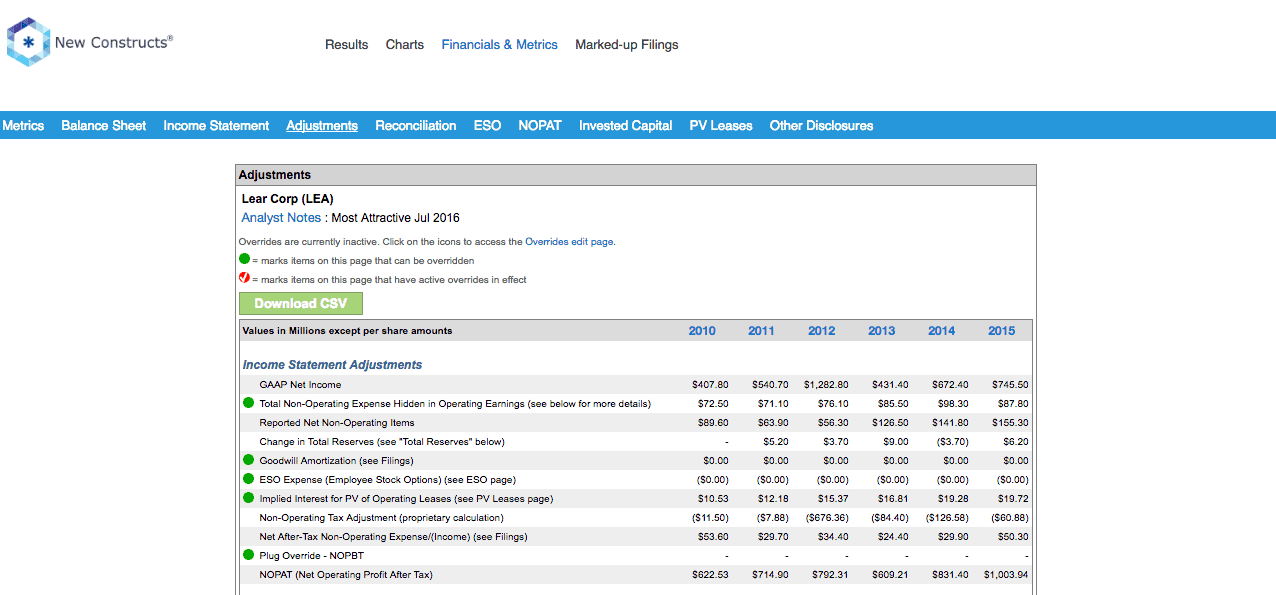The image size is (1276, 595).
Task: Select the Financials & Metrics tab
Action: point(500,44)
